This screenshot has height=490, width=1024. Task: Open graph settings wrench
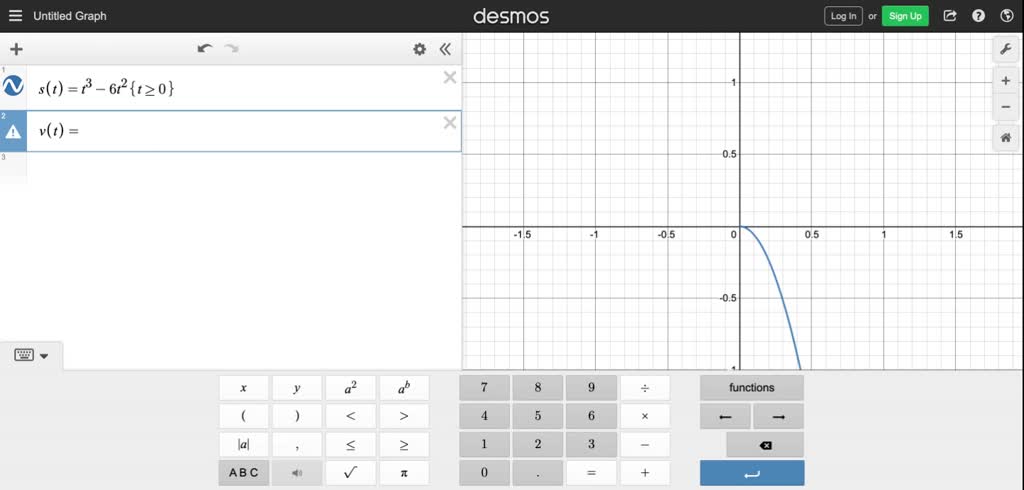pos(1005,49)
